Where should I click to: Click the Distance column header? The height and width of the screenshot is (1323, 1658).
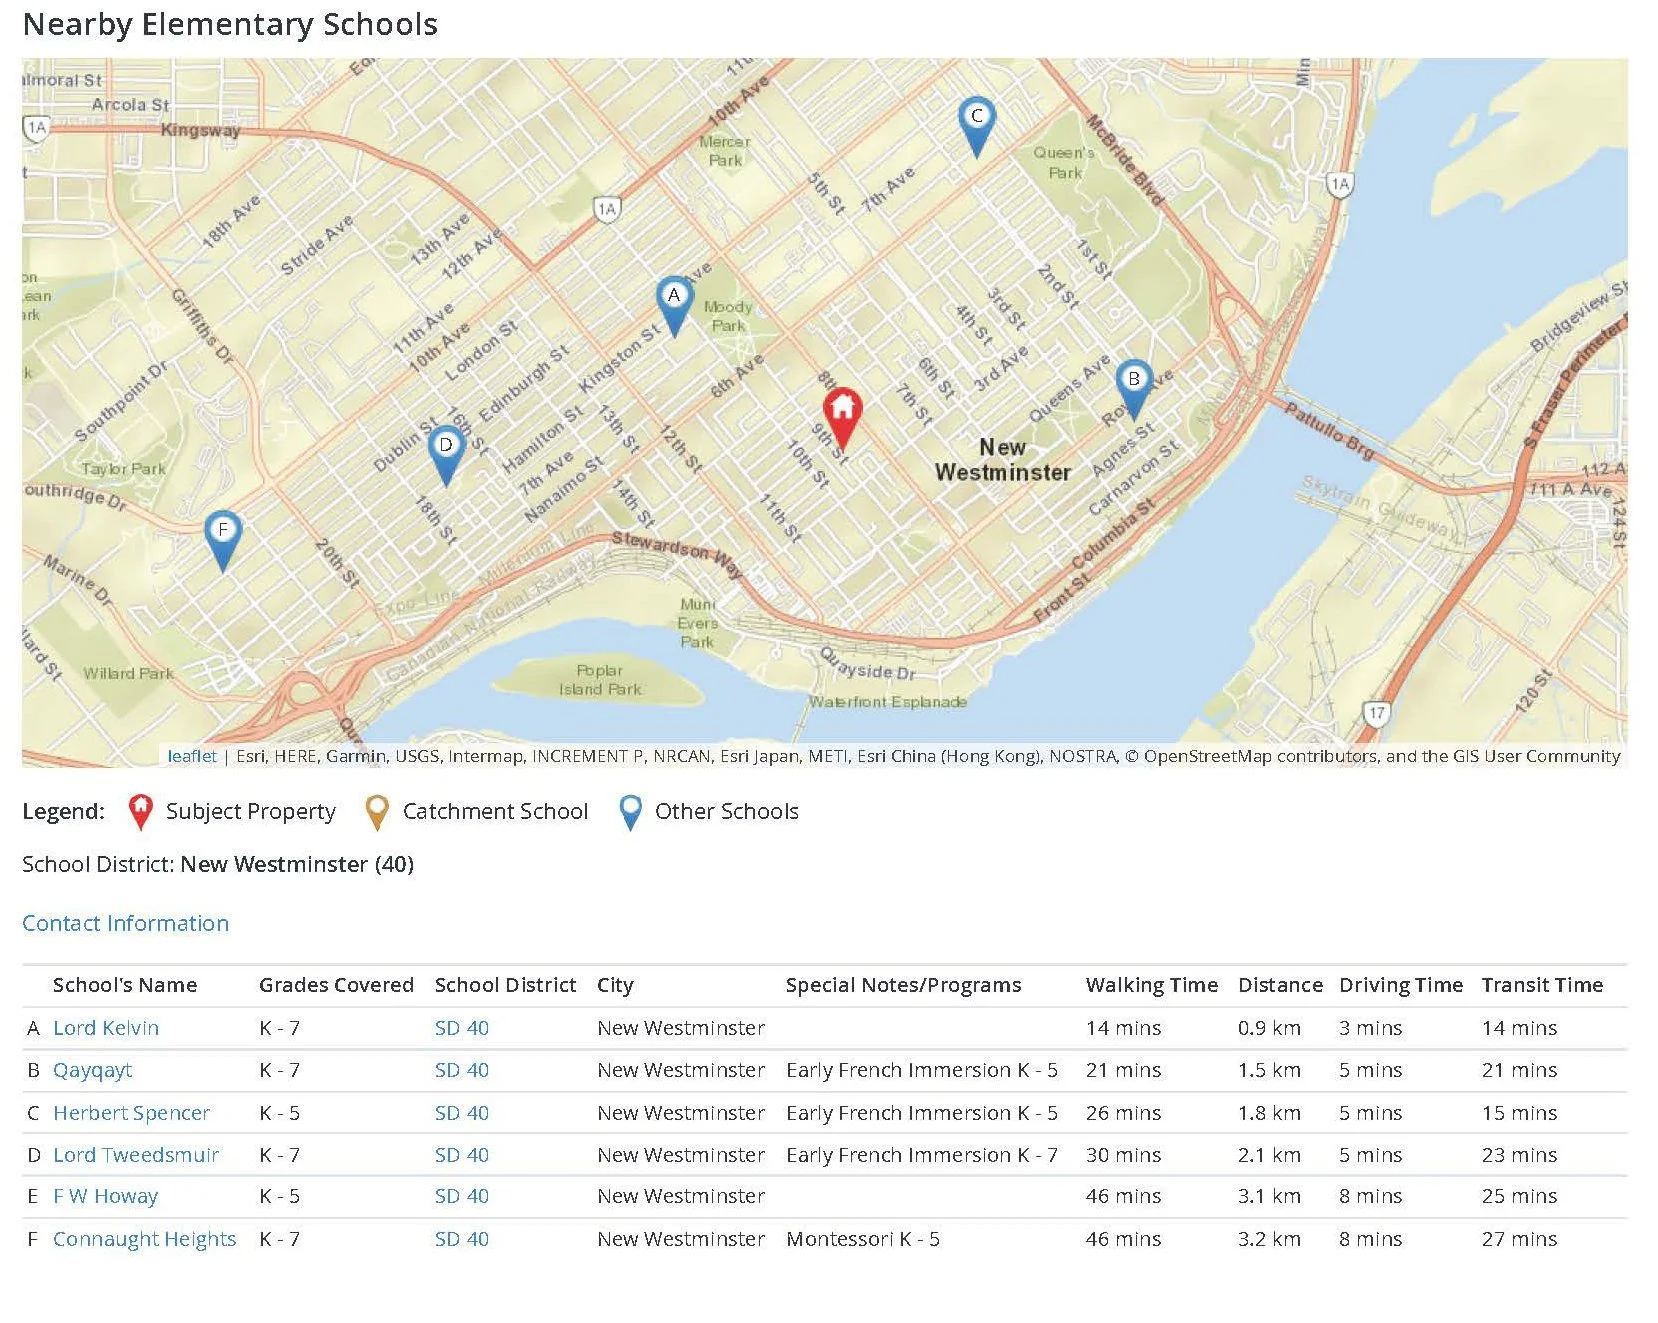pos(1280,985)
